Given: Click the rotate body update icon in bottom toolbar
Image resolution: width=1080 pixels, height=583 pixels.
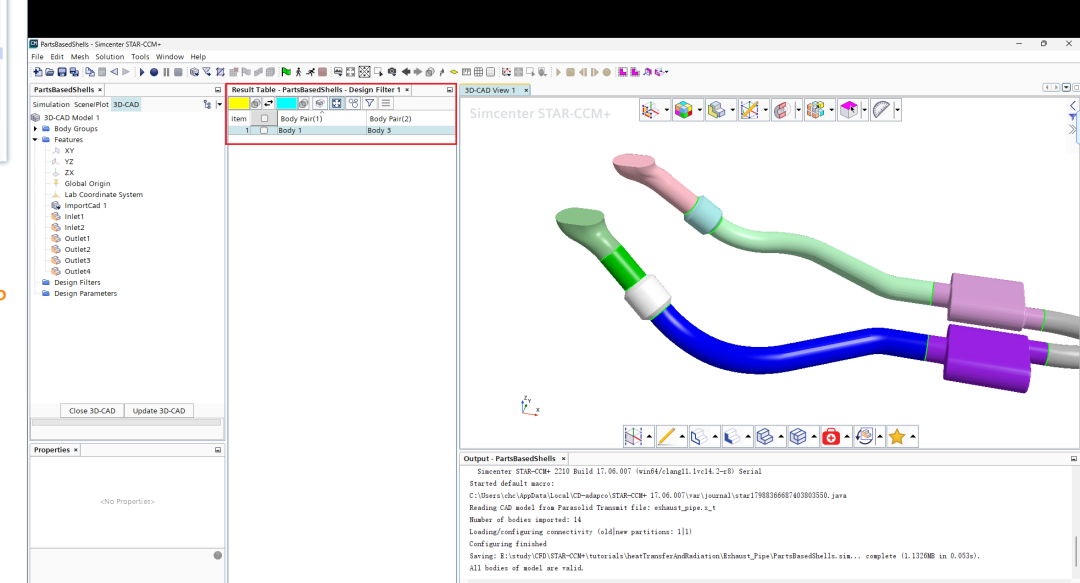Looking at the screenshot, I should pos(864,436).
